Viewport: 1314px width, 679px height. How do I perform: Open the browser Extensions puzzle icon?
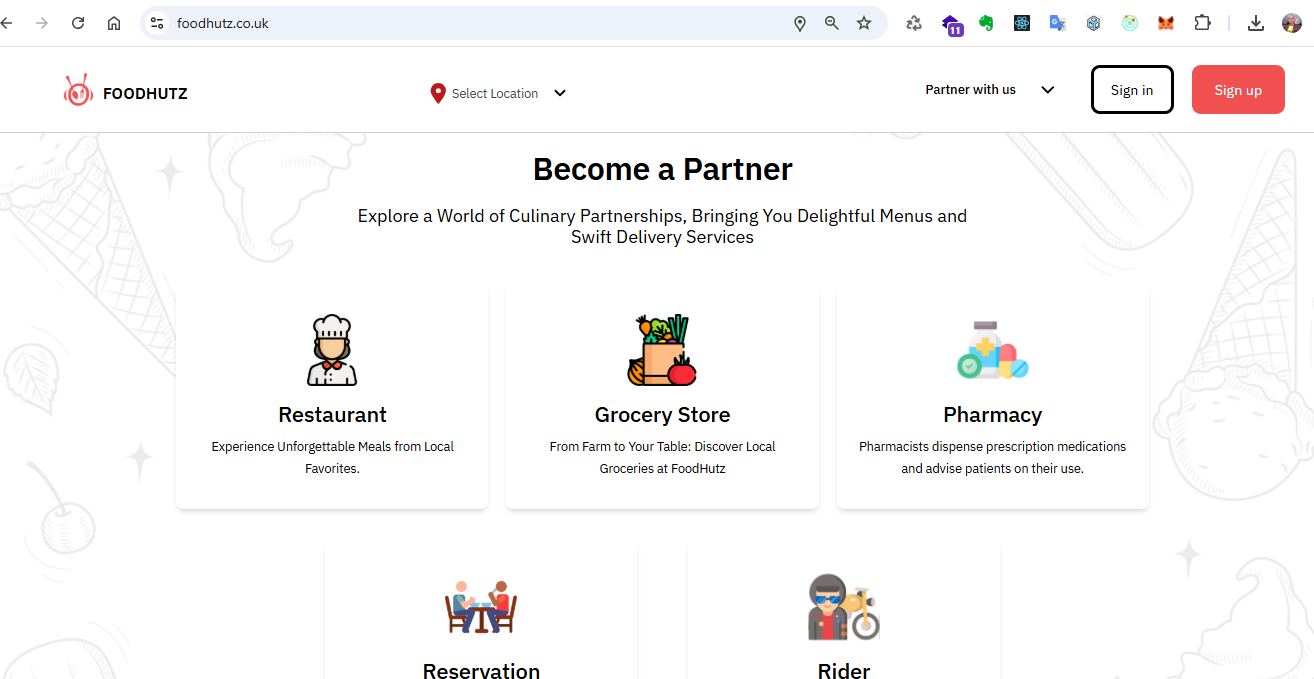tap(1202, 23)
